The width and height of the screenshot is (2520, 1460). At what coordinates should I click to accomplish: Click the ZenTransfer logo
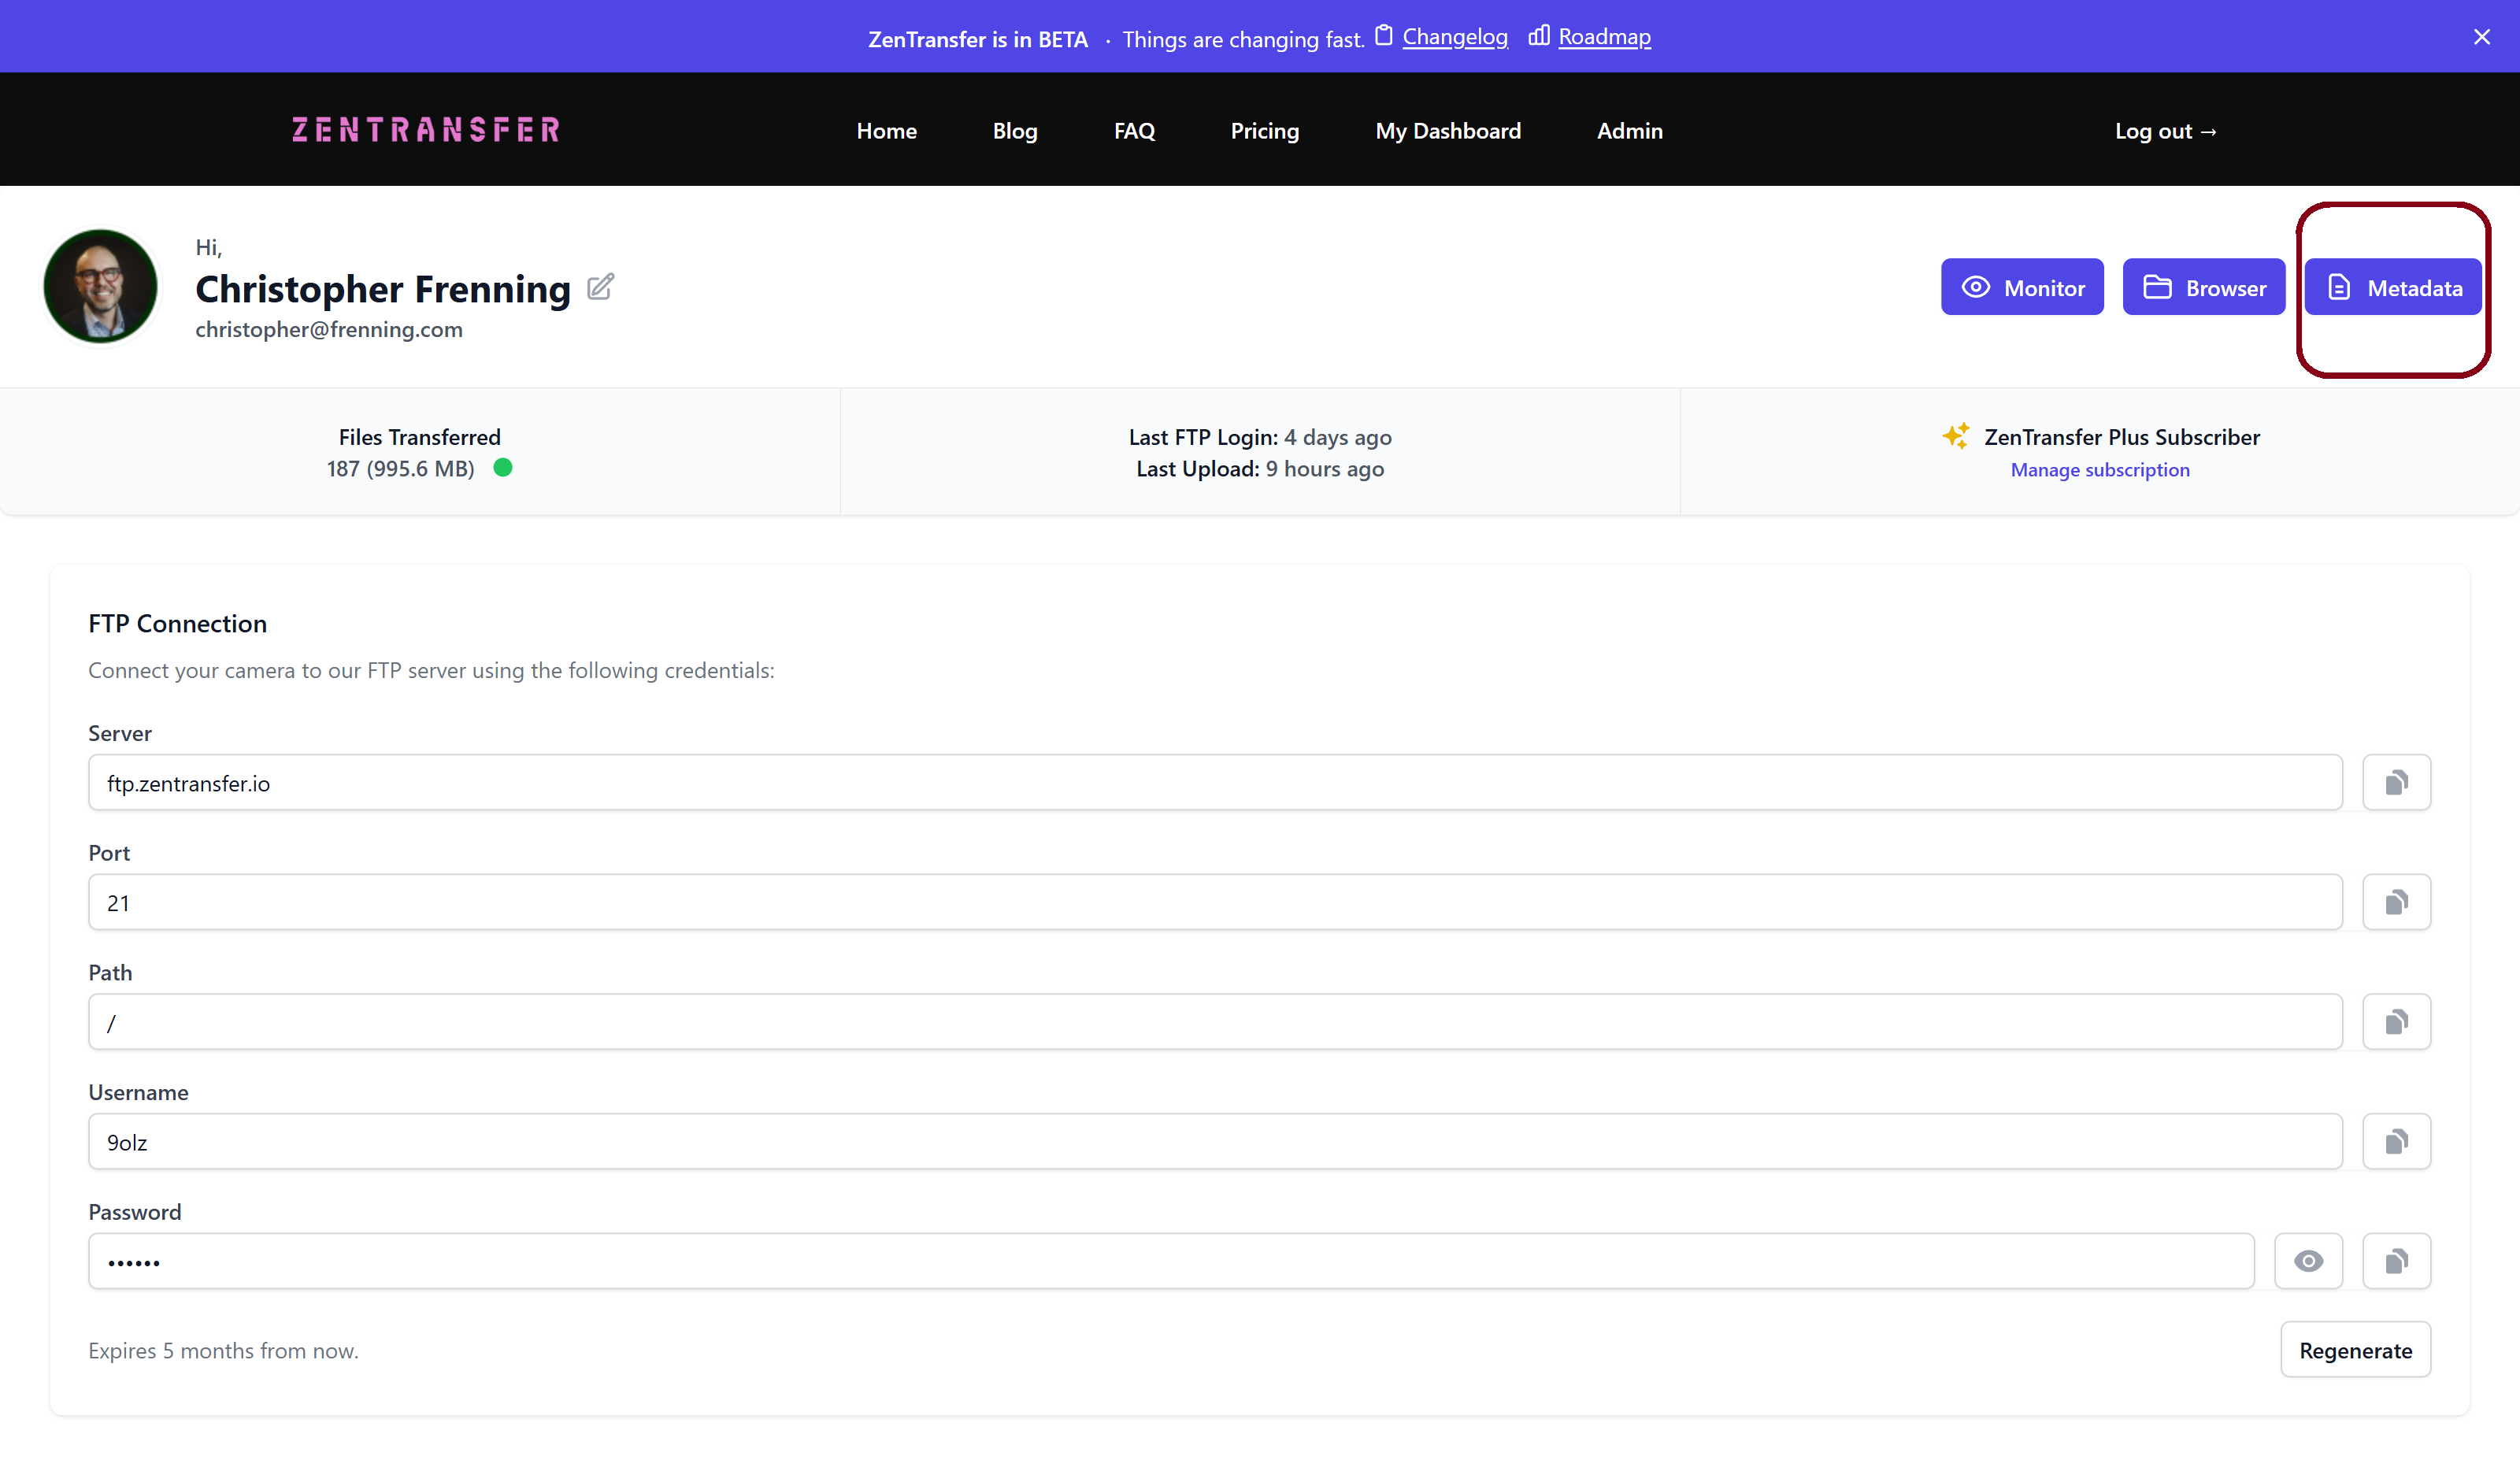tap(426, 130)
